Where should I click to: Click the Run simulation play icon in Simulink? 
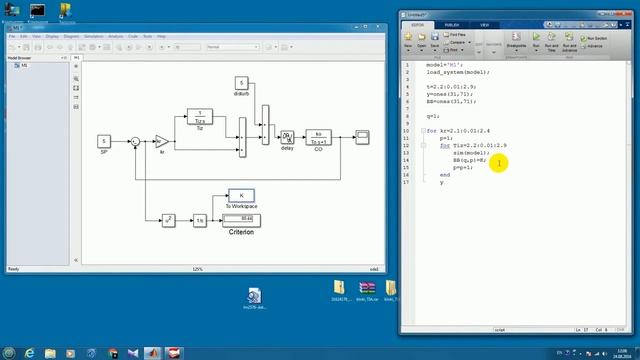tap(129, 47)
